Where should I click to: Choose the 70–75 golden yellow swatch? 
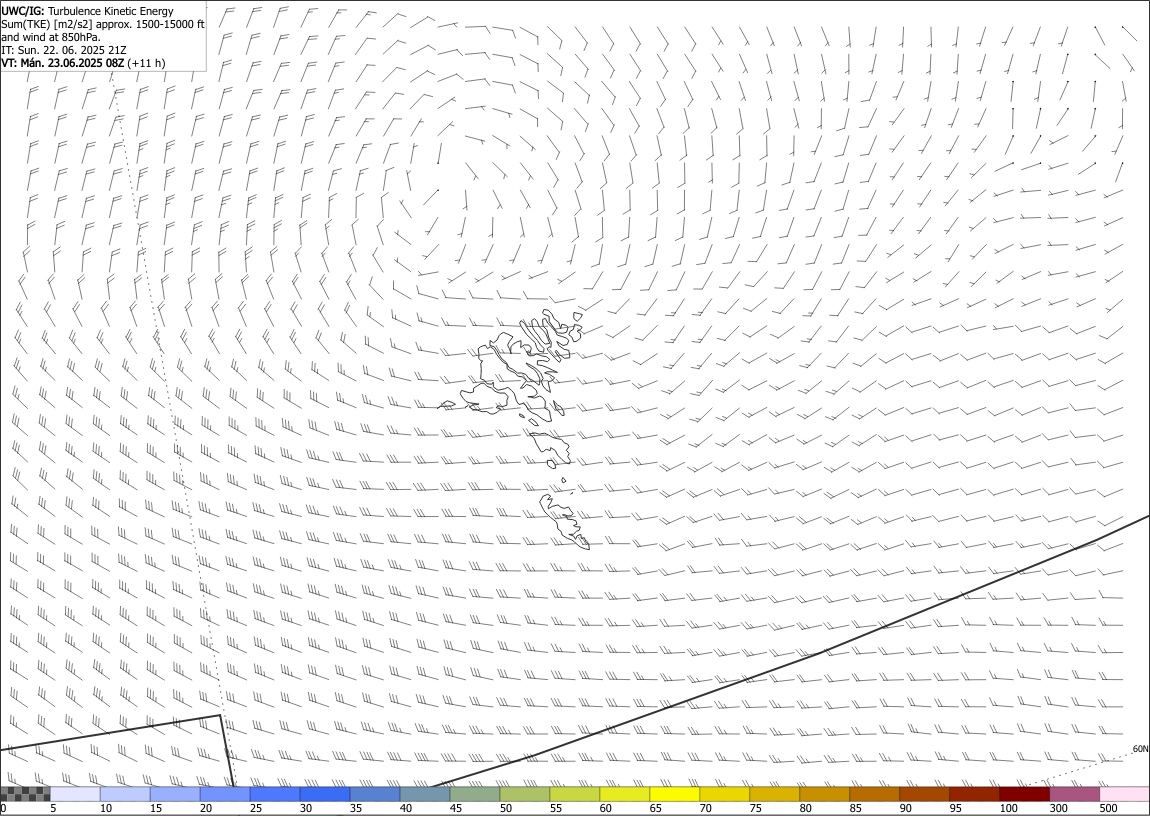coord(725,794)
